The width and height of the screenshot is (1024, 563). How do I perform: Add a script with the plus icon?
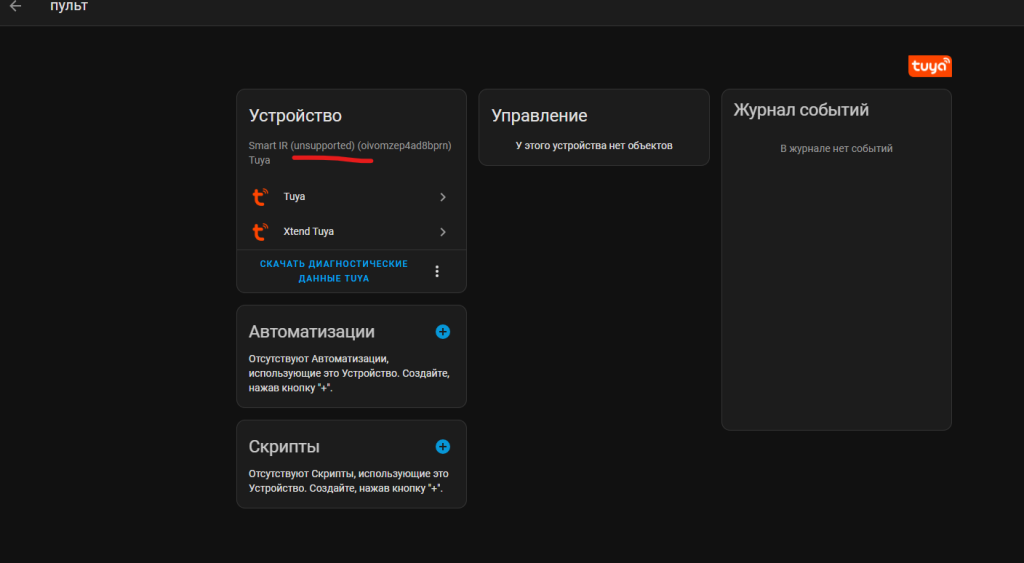point(443,447)
